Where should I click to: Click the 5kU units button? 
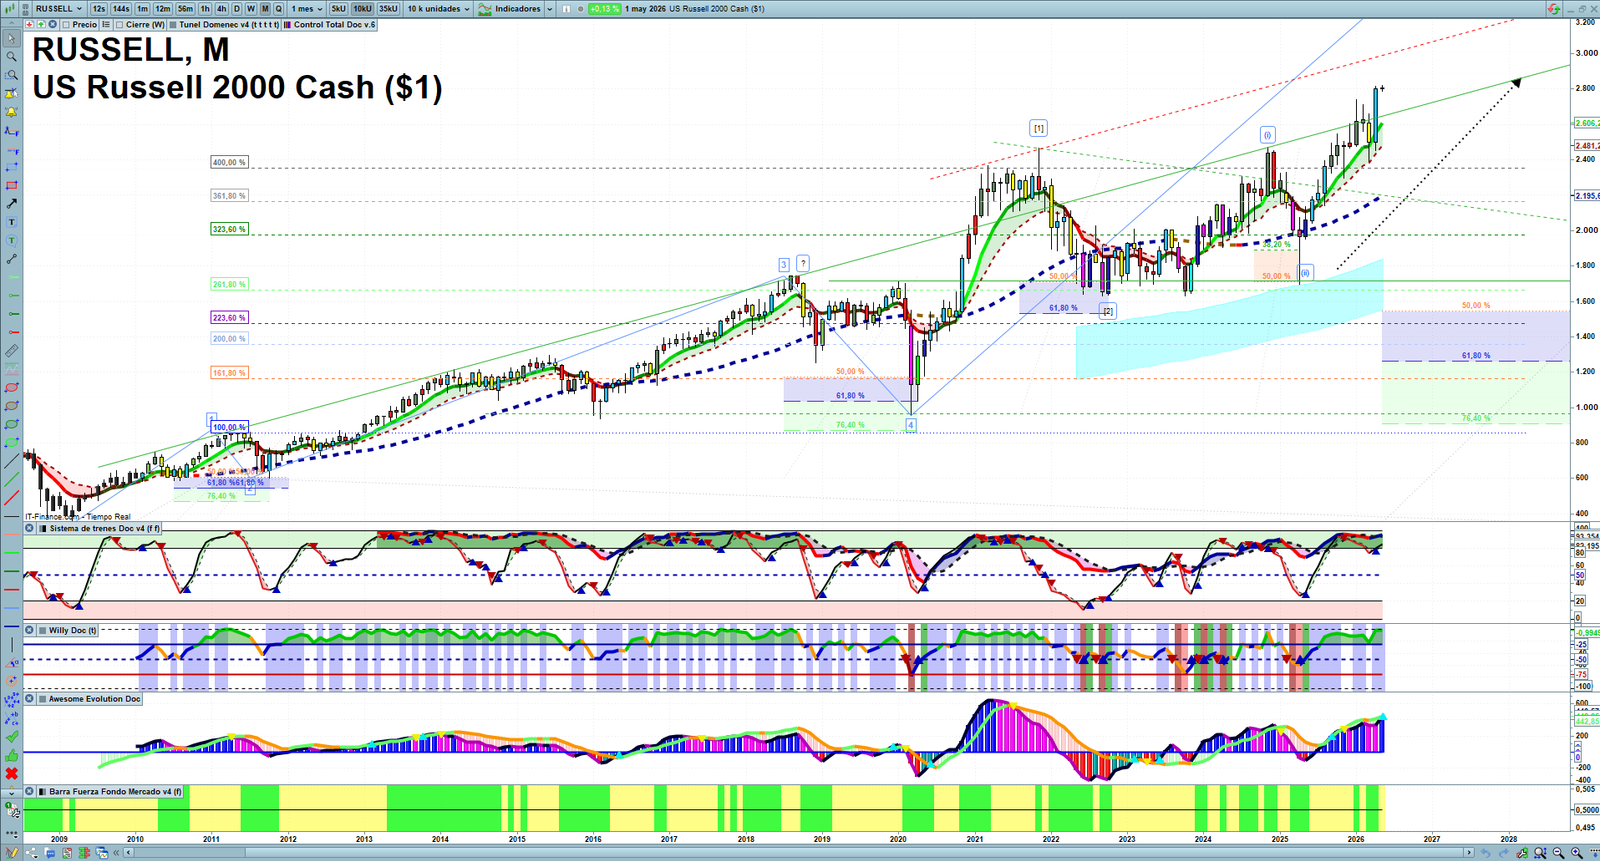338,9
